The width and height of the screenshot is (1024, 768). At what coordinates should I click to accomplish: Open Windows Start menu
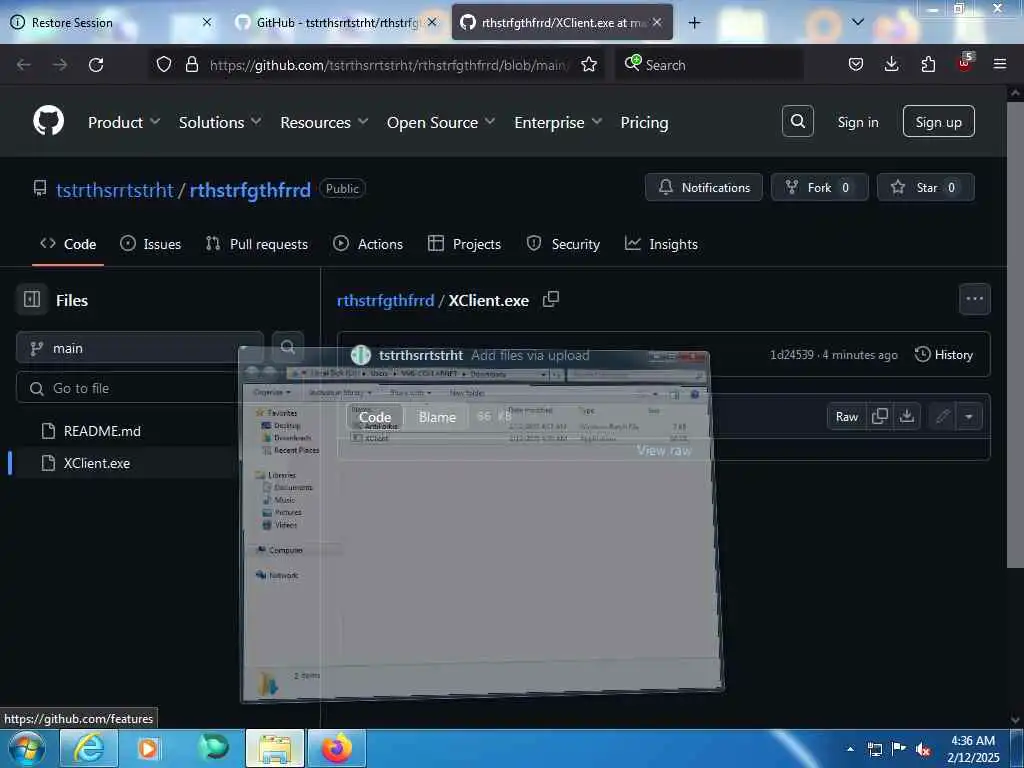(x=26, y=749)
